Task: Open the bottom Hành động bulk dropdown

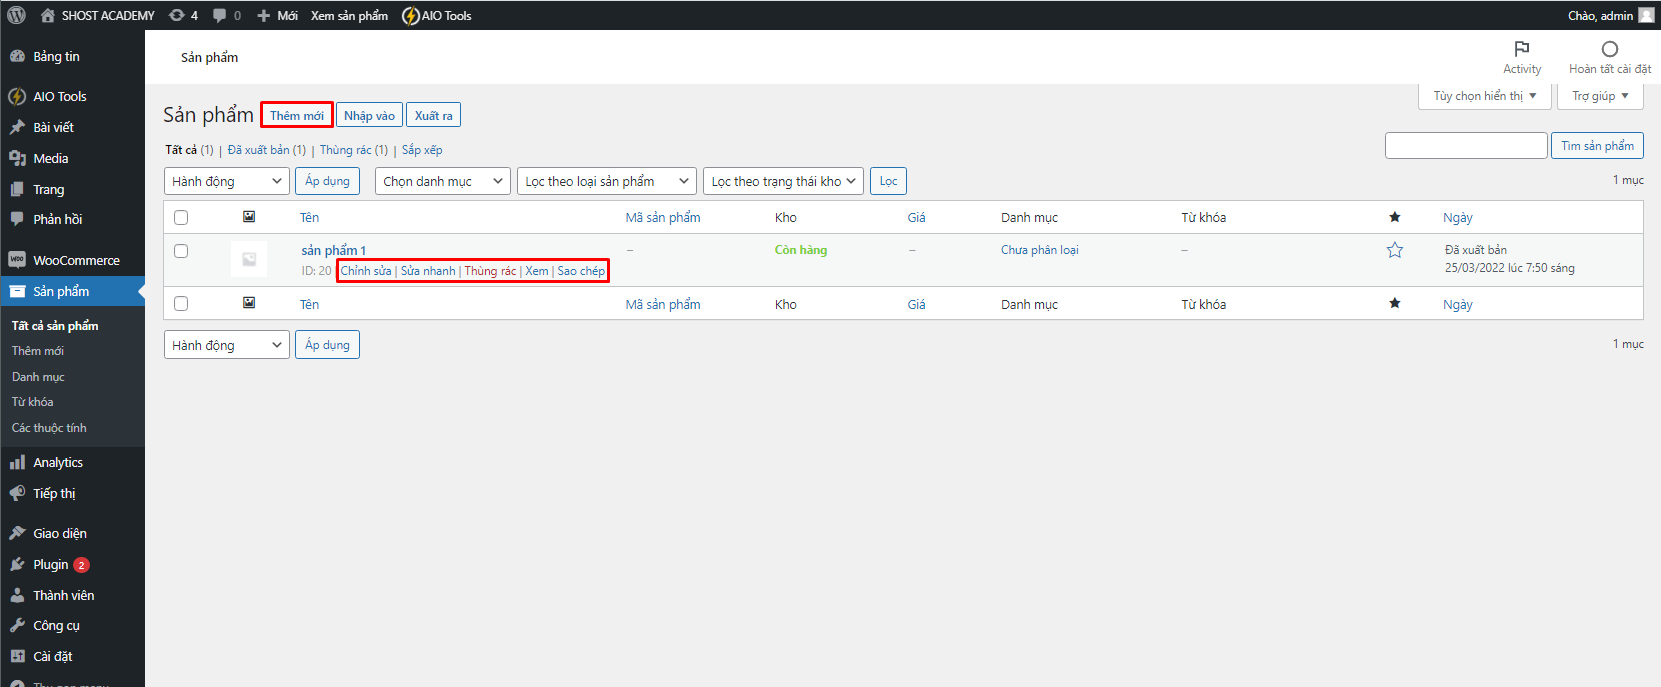Action: point(227,345)
